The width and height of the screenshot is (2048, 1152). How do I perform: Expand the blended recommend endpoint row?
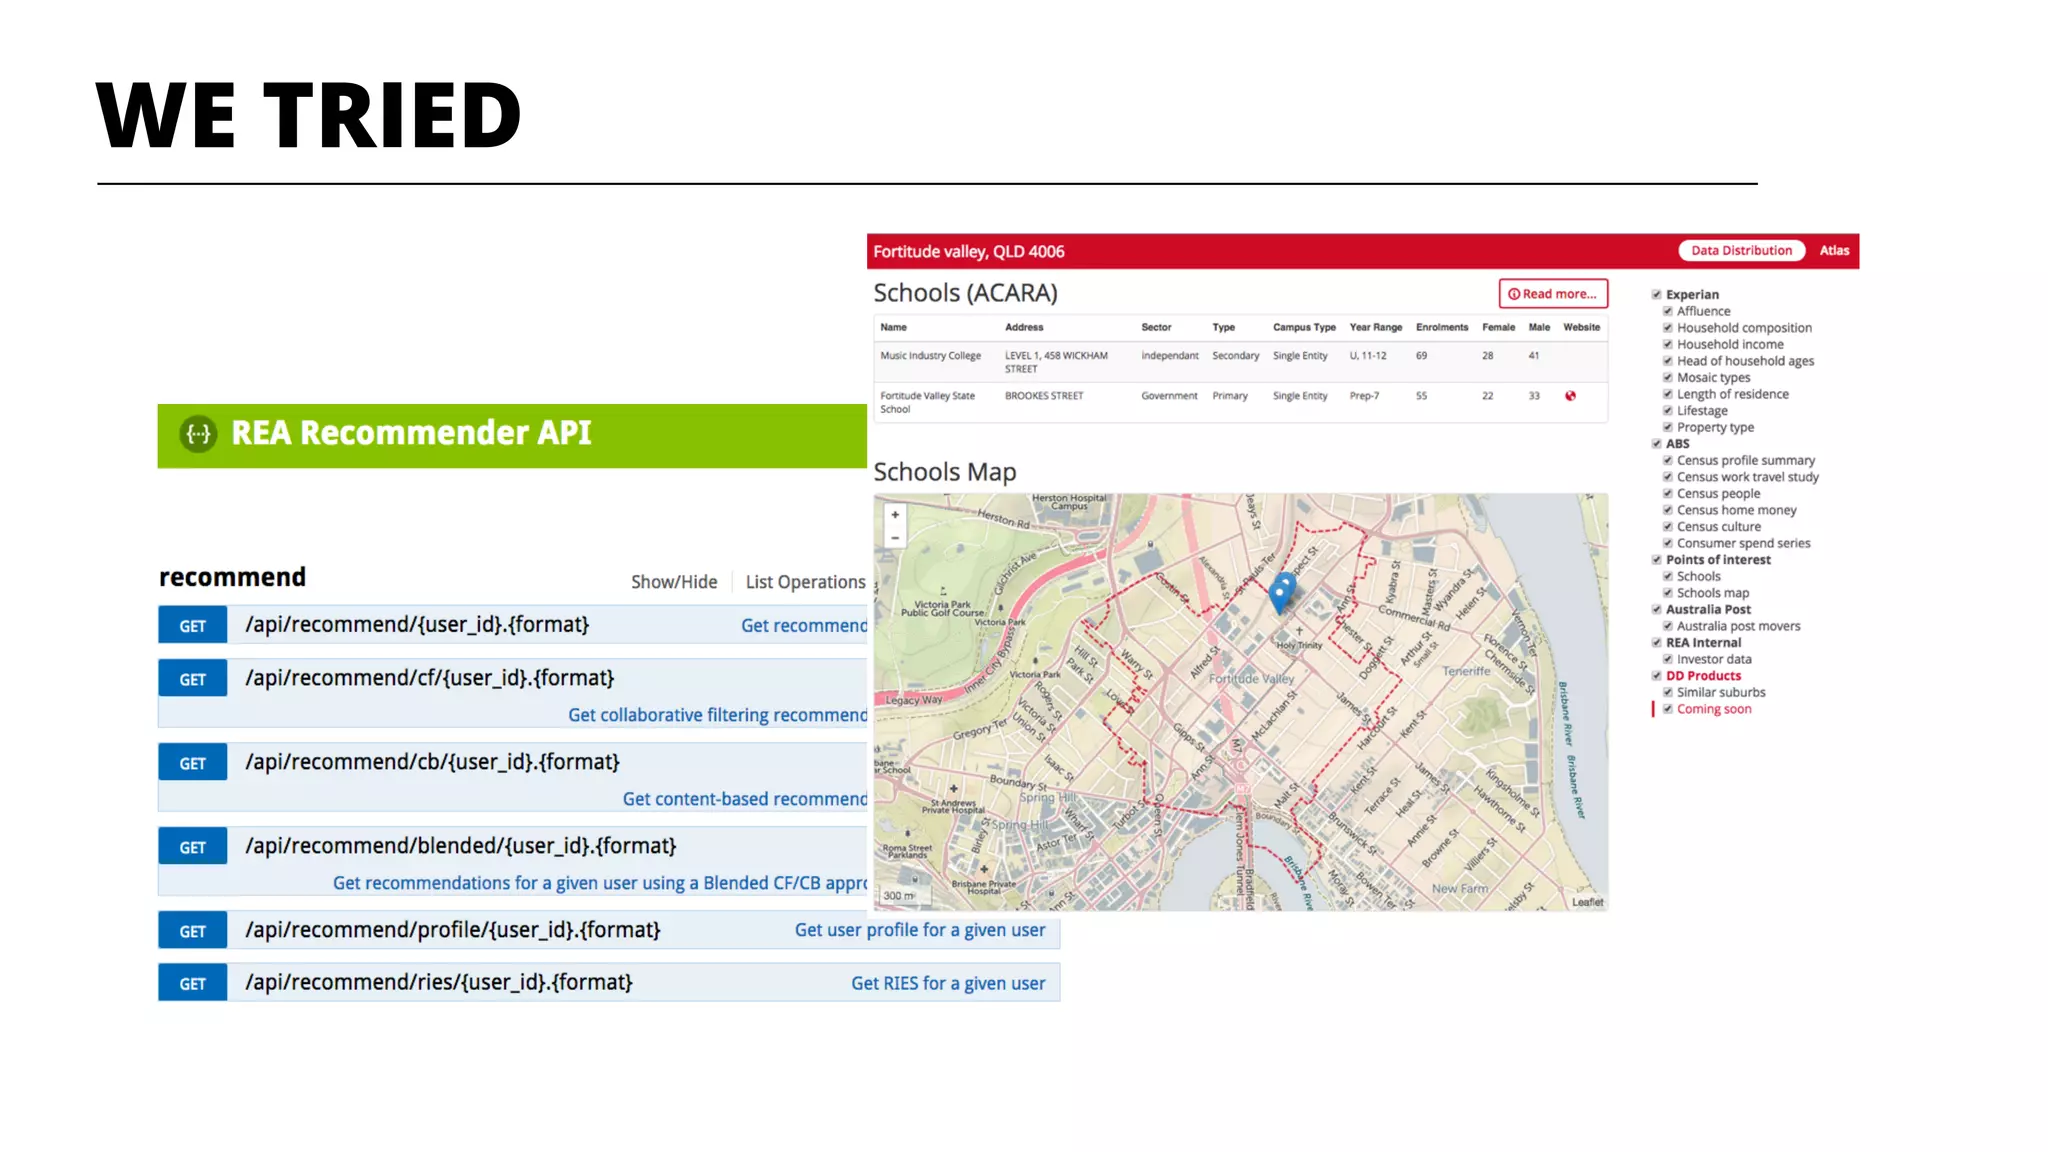(461, 846)
